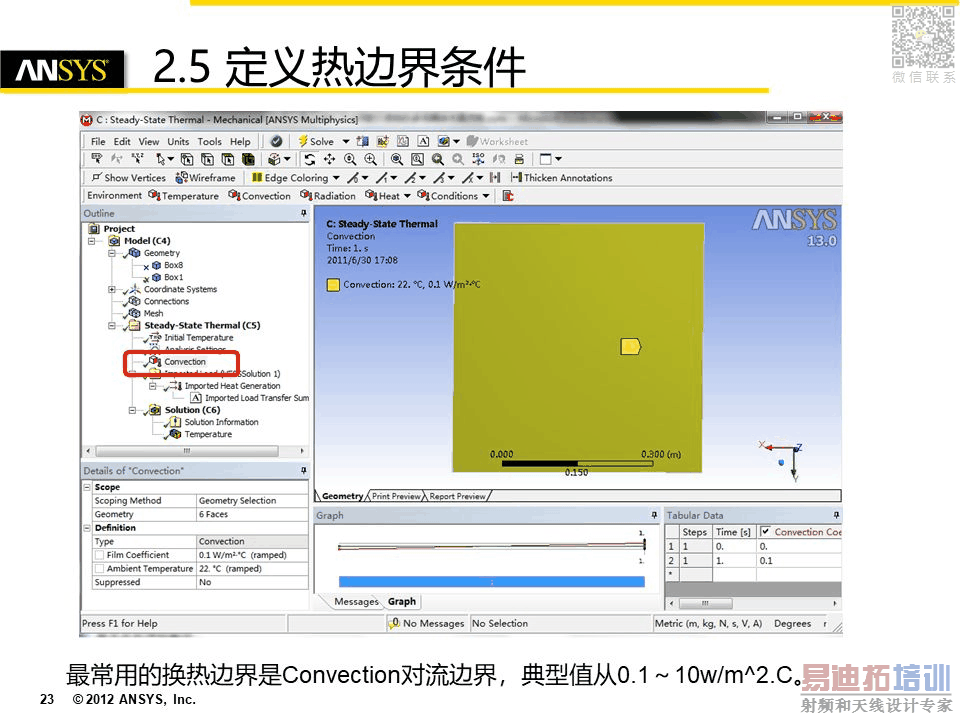The image size is (960, 720).
Task: Select the Face selection filter icon
Action: [228, 159]
